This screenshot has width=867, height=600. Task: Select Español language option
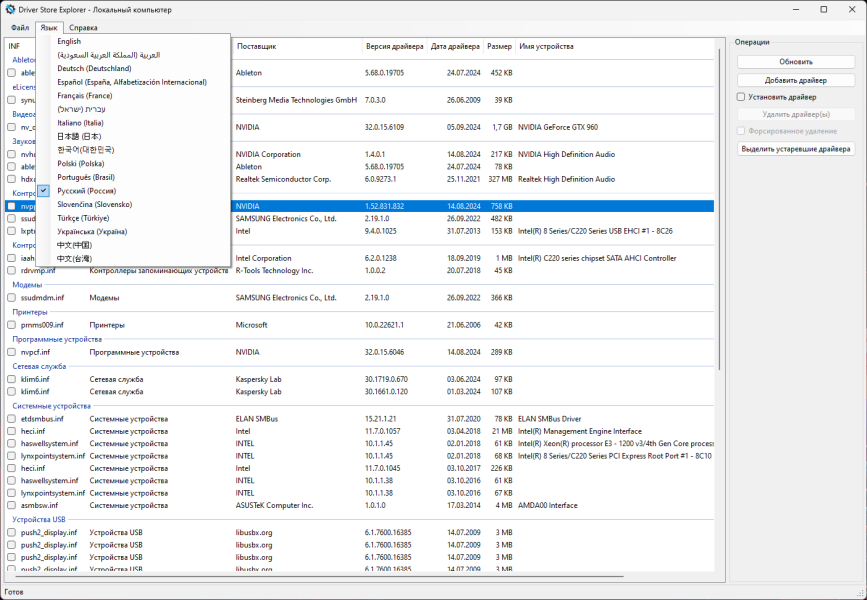click(133, 82)
